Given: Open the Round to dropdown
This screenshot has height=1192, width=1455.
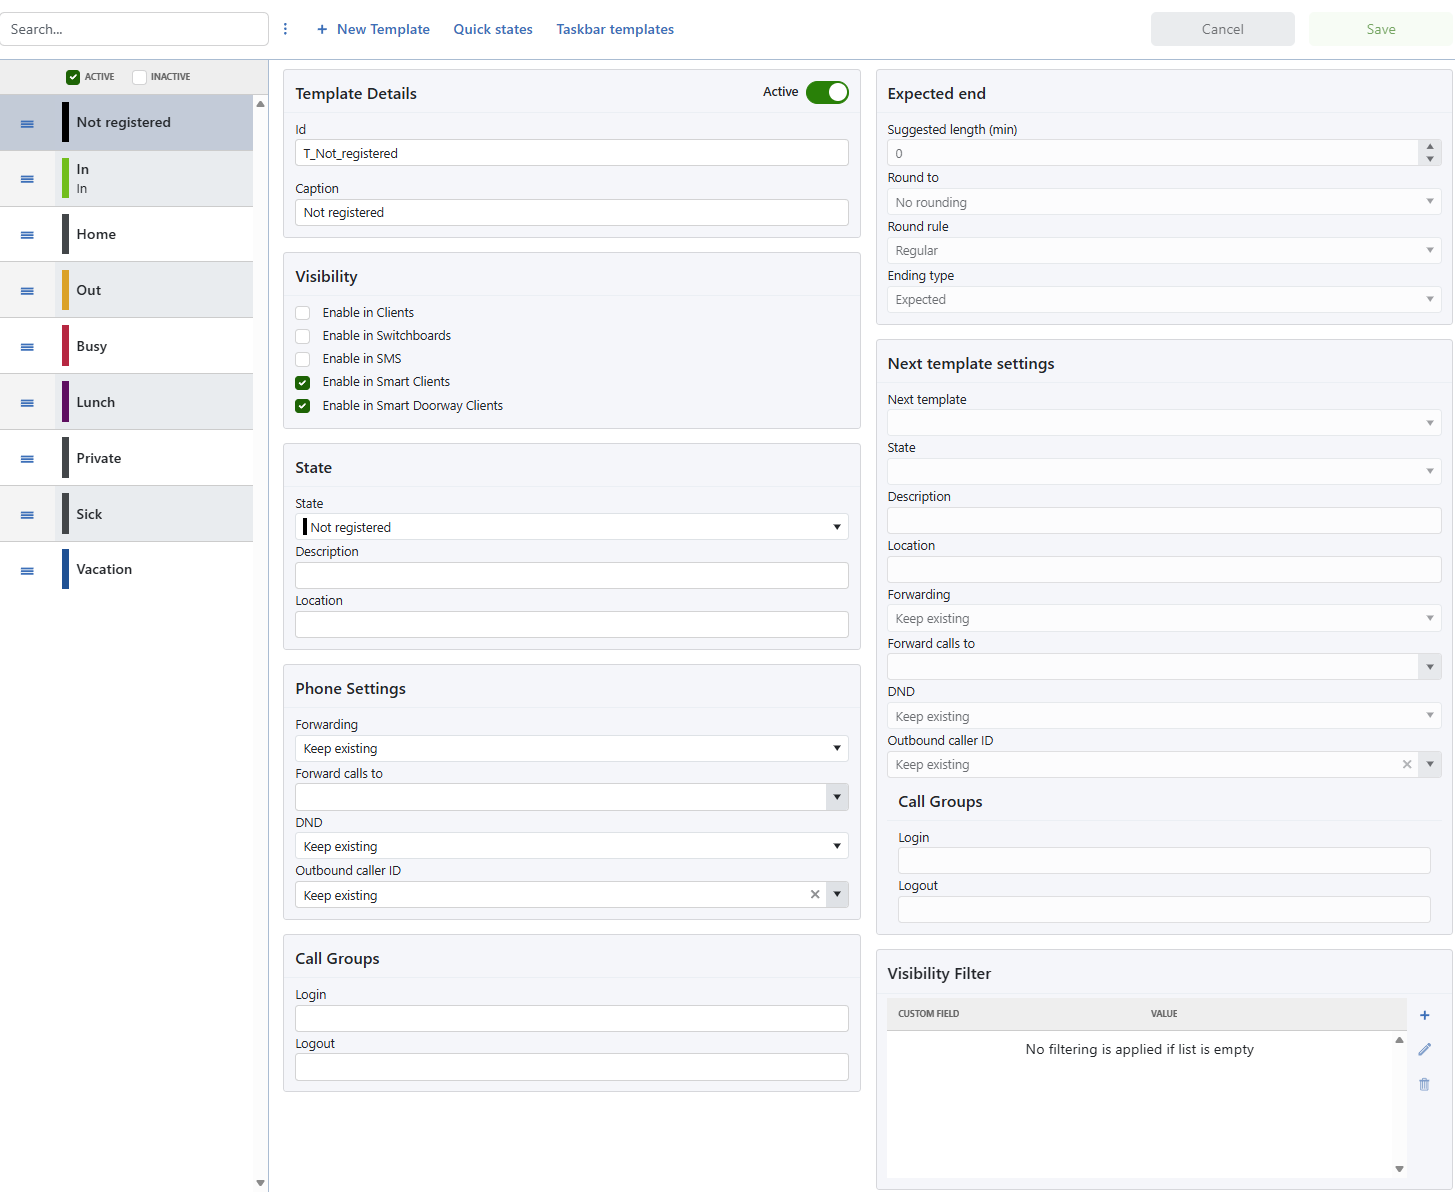Looking at the screenshot, I should [x=1164, y=202].
